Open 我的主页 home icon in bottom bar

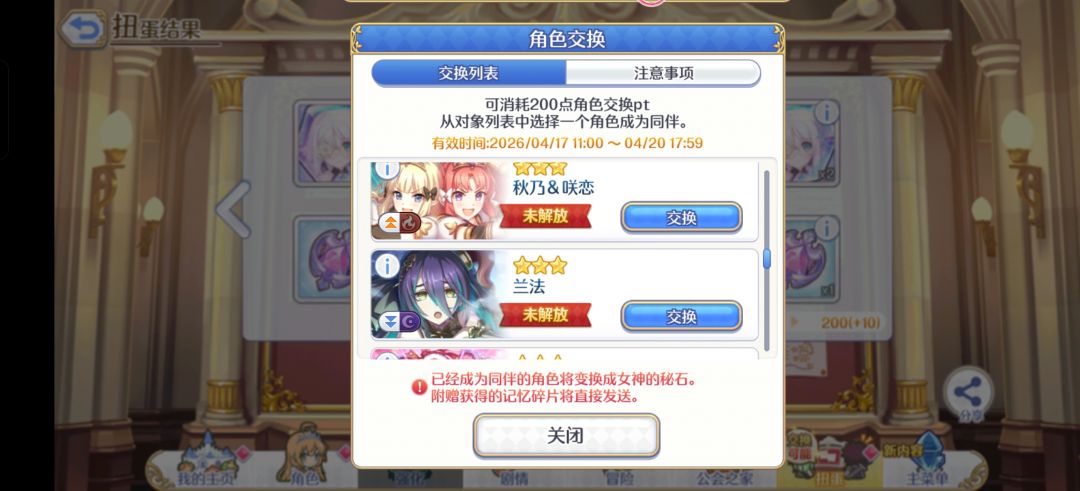click(205, 461)
